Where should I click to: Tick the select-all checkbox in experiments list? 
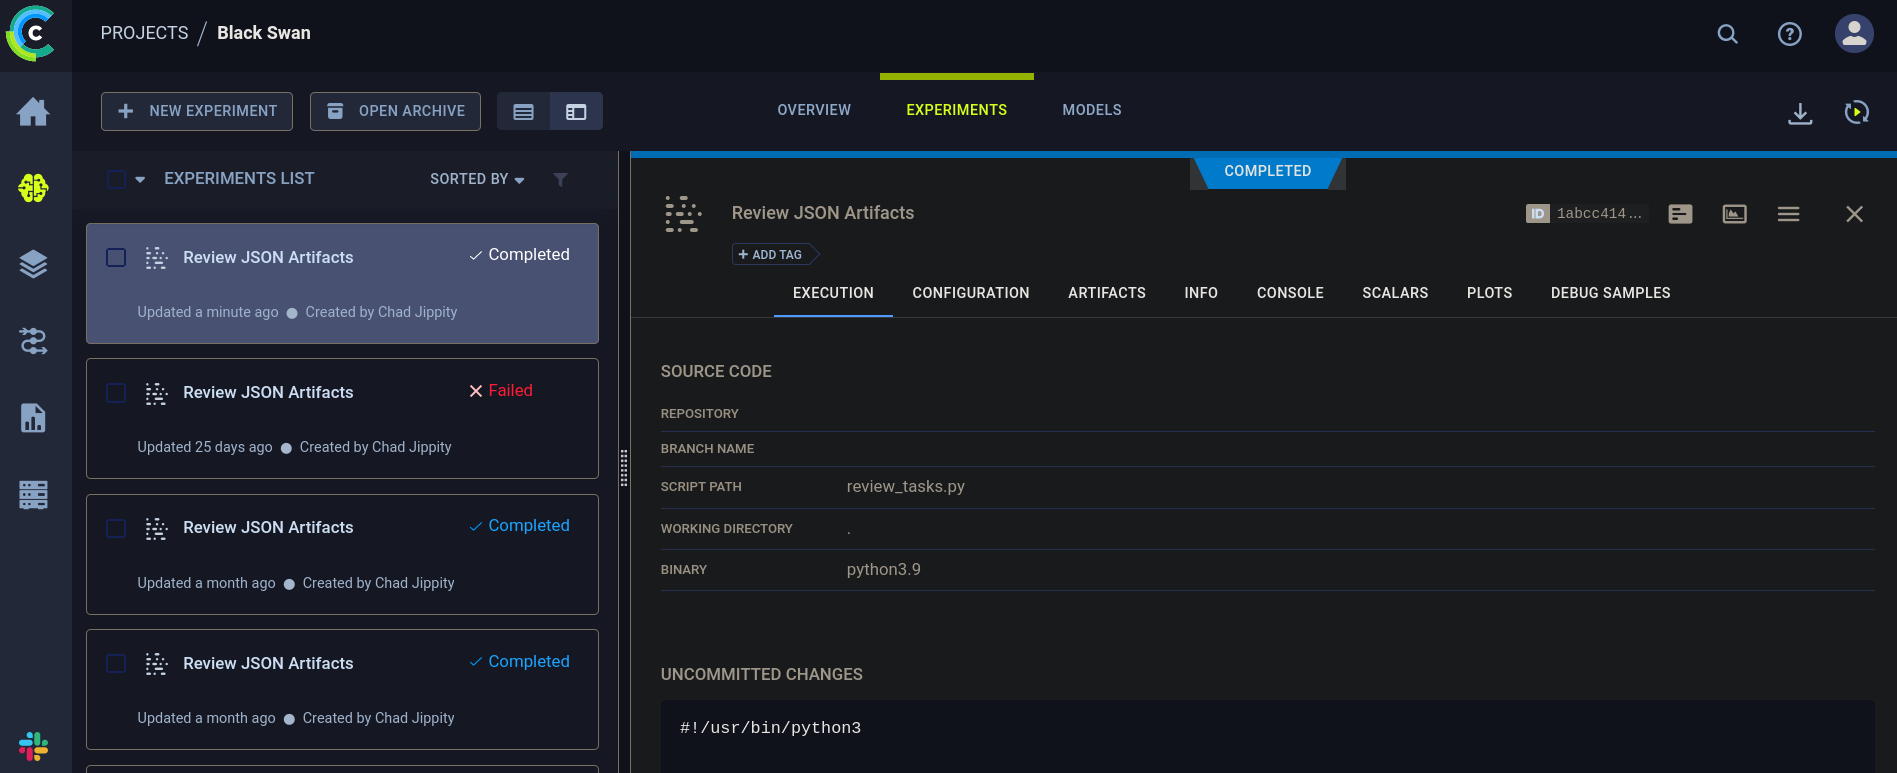point(116,179)
